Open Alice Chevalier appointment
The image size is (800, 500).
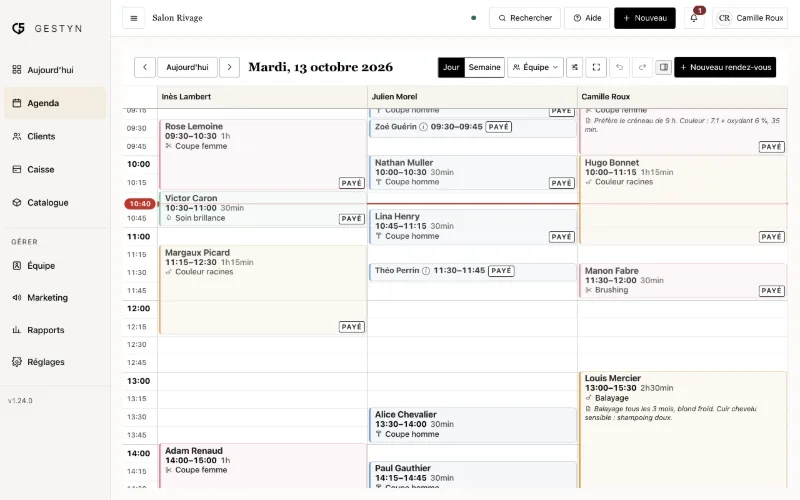point(473,424)
